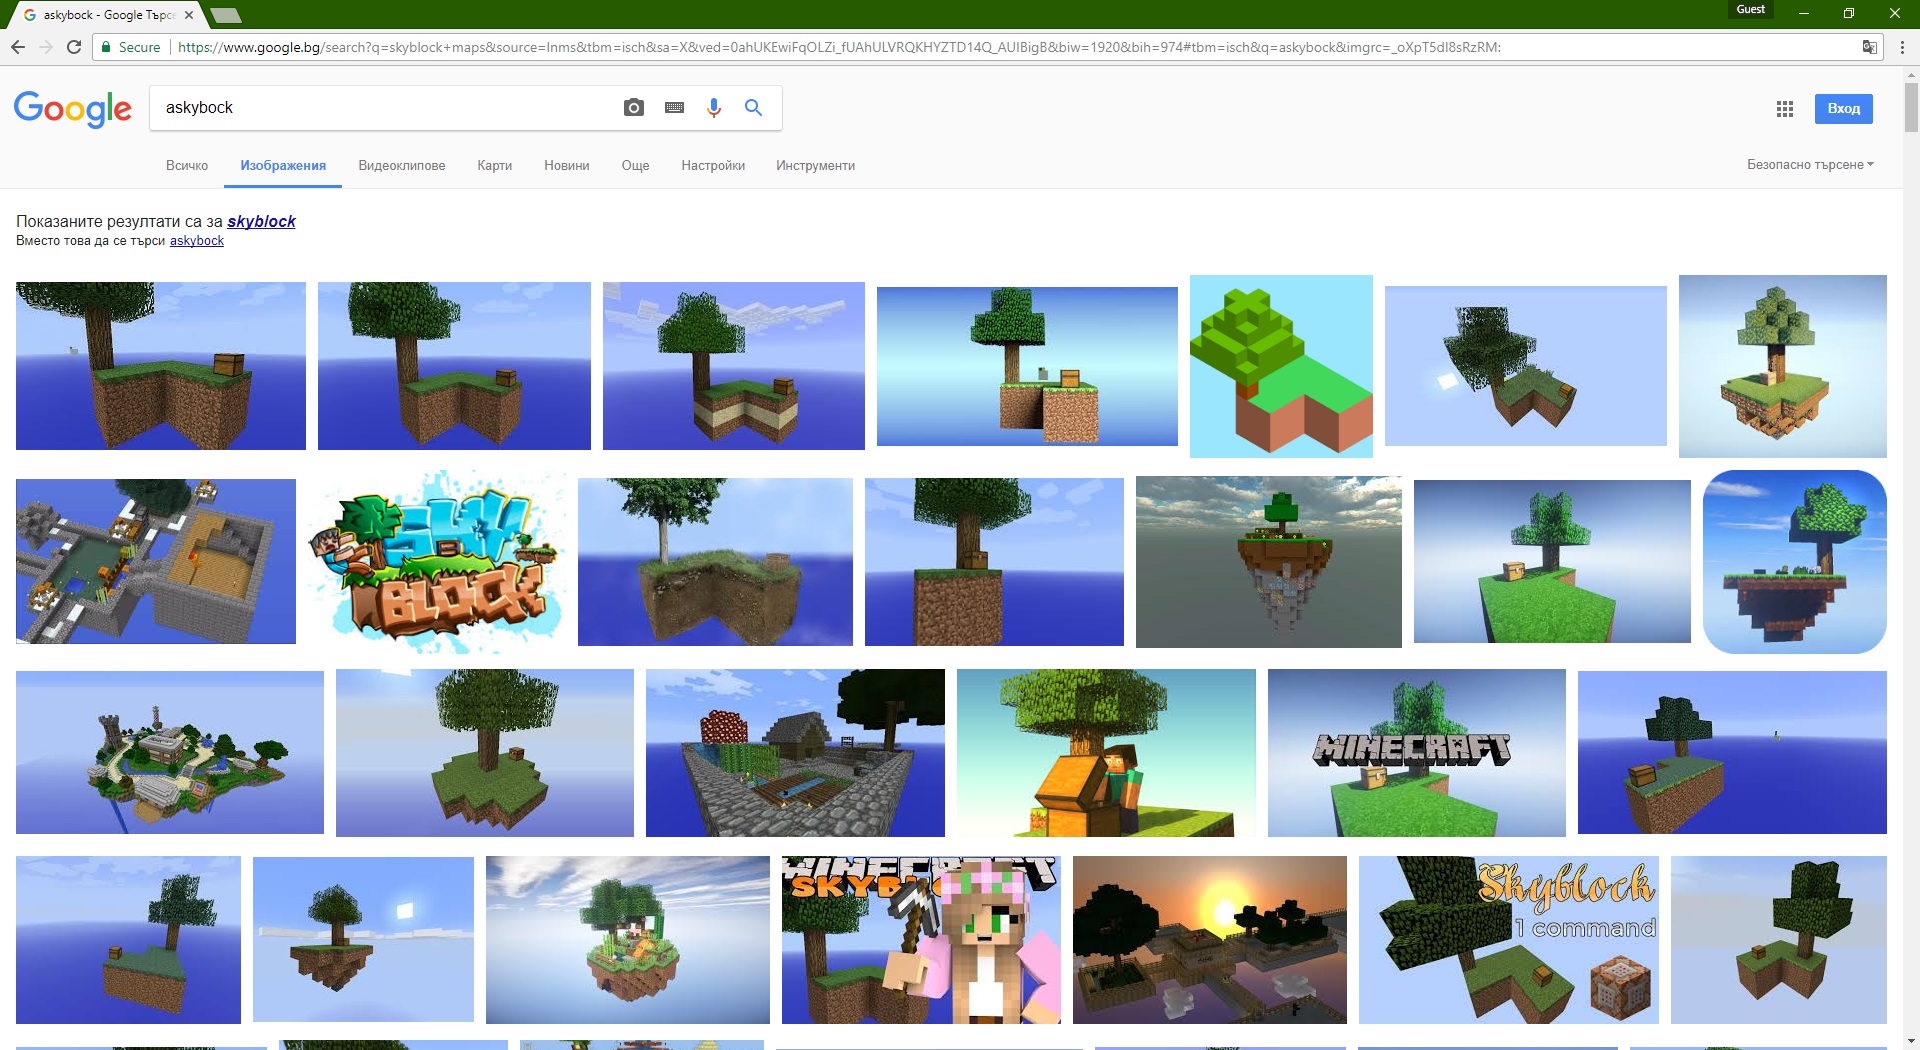The height and width of the screenshot is (1050, 1920).
Task: Close the askybock Google search tab
Action: (x=189, y=15)
